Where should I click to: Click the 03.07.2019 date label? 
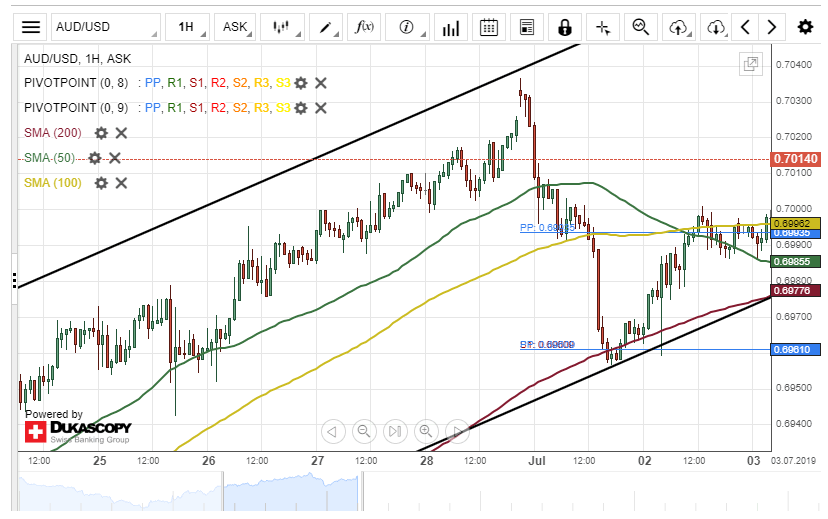coord(793,461)
